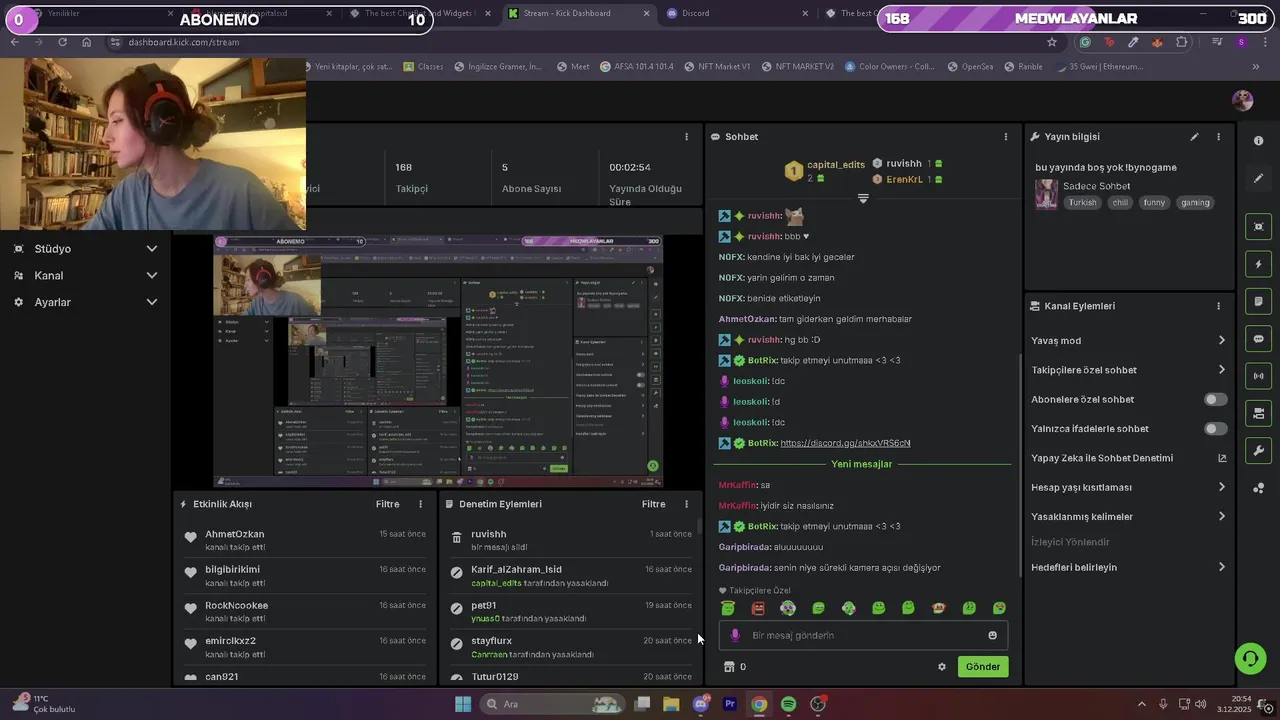This screenshot has height=720, width=1280.
Task: Collapse the chat leaderboard chevron
Action: [x=863, y=198]
